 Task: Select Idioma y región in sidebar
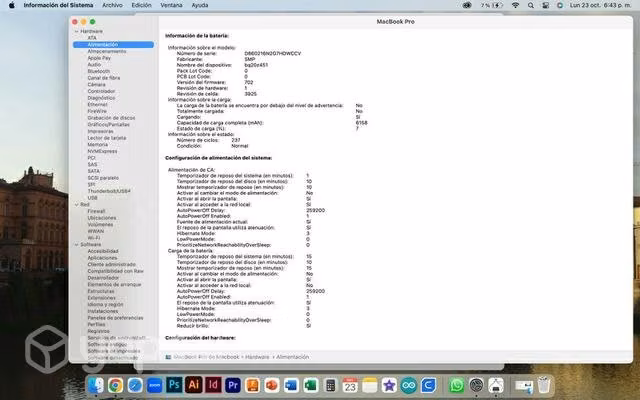pyautogui.click(x=105, y=304)
